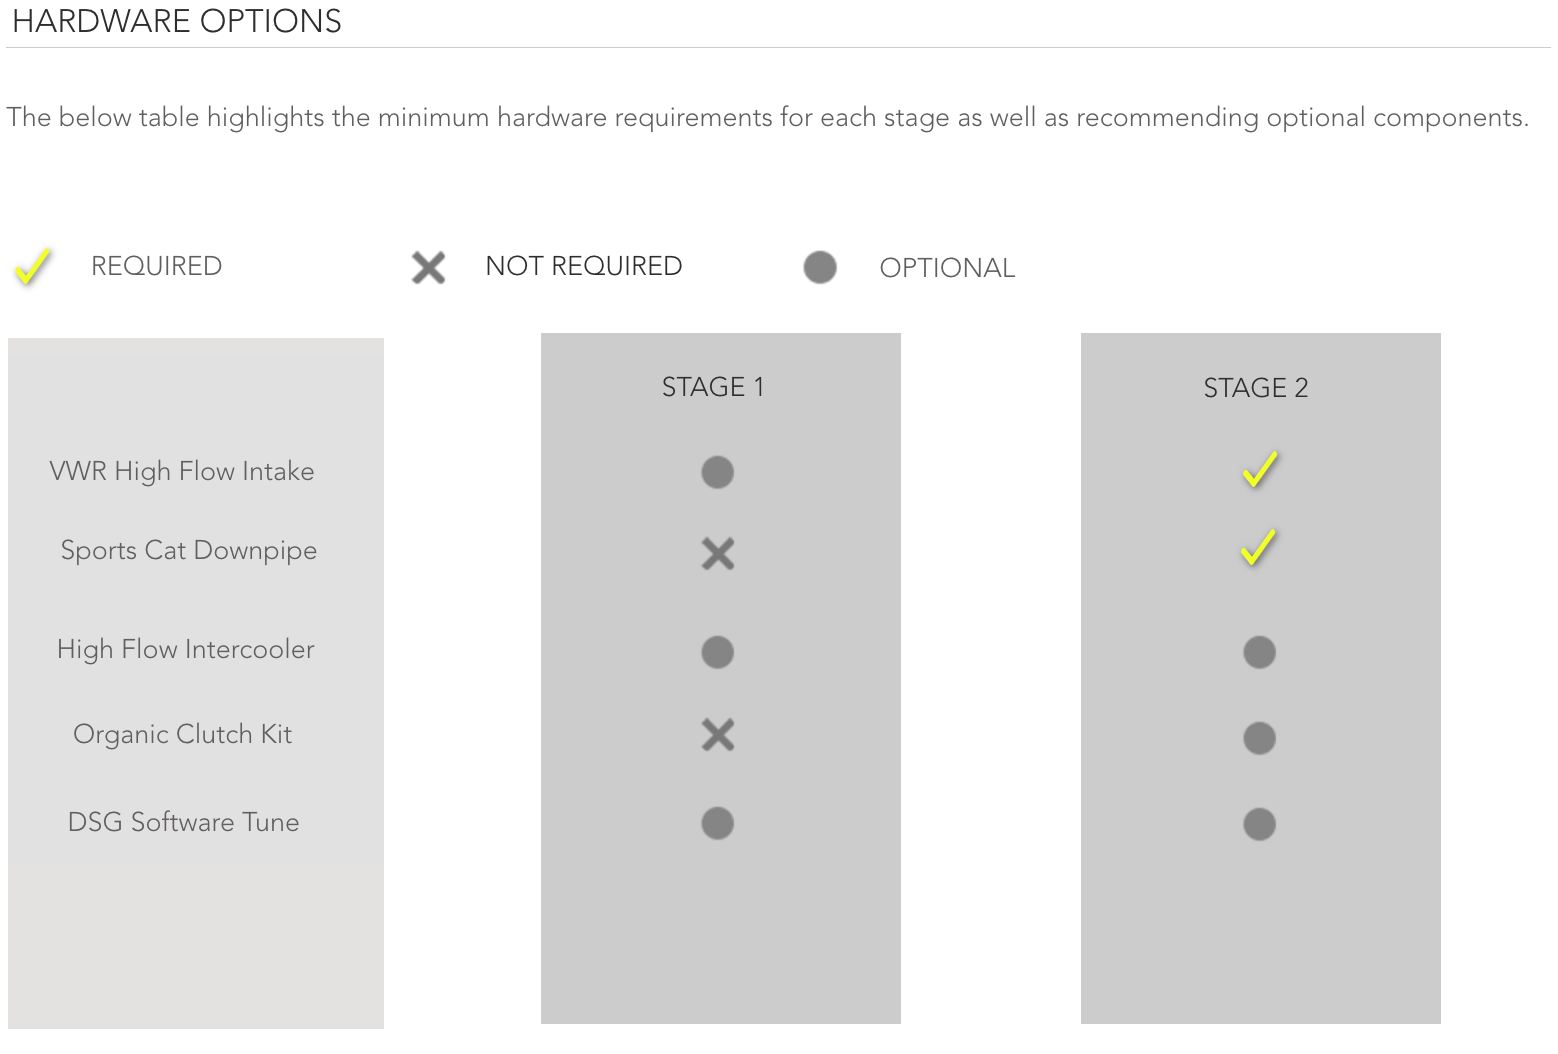The image size is (1558, 1054).
Task: Click the yellow checkmark beside REQUIRED legend
Action: (x=33, y=267)
